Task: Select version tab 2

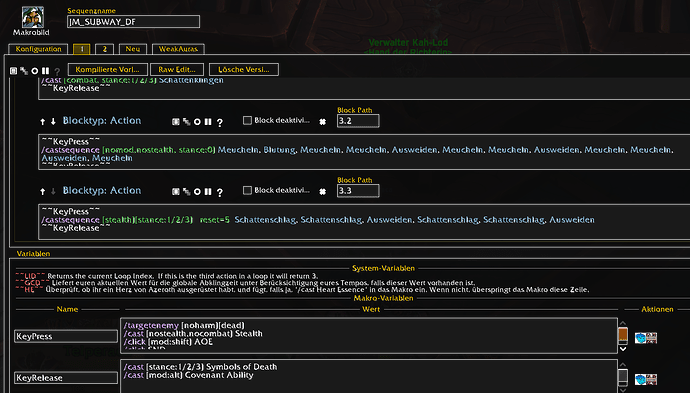Action: 105,49
